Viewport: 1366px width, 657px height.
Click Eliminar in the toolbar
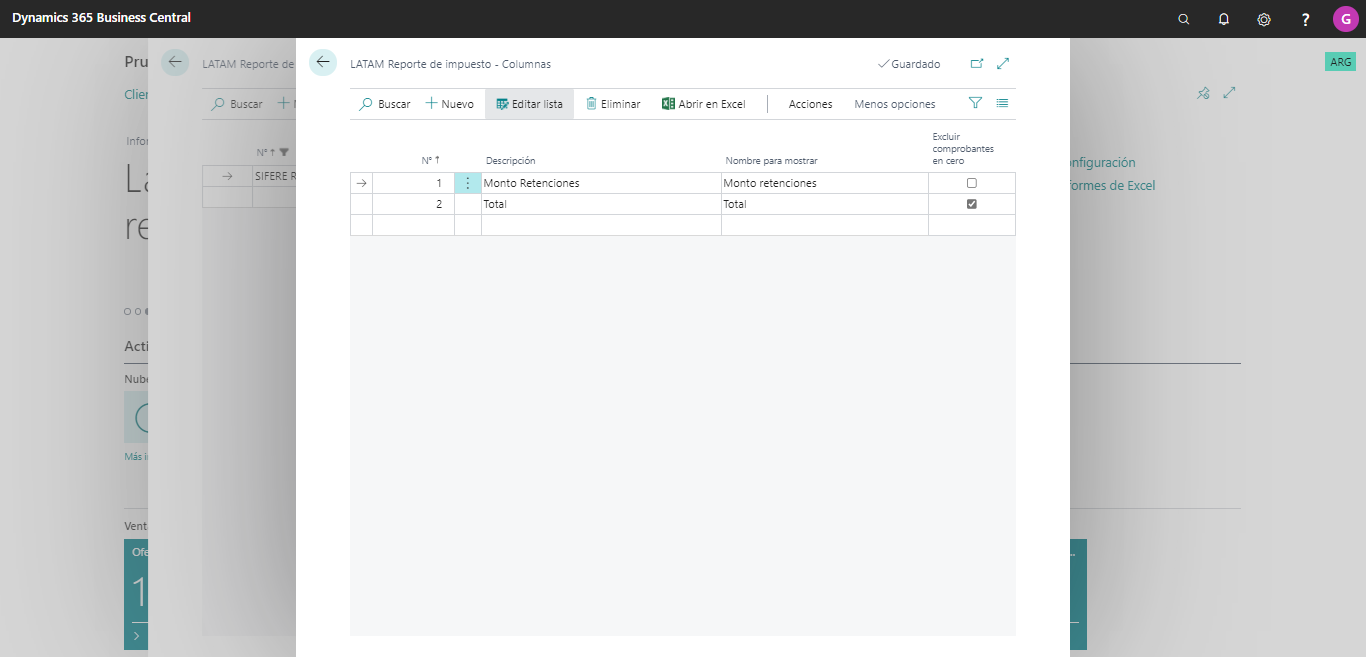pos(613,104)
